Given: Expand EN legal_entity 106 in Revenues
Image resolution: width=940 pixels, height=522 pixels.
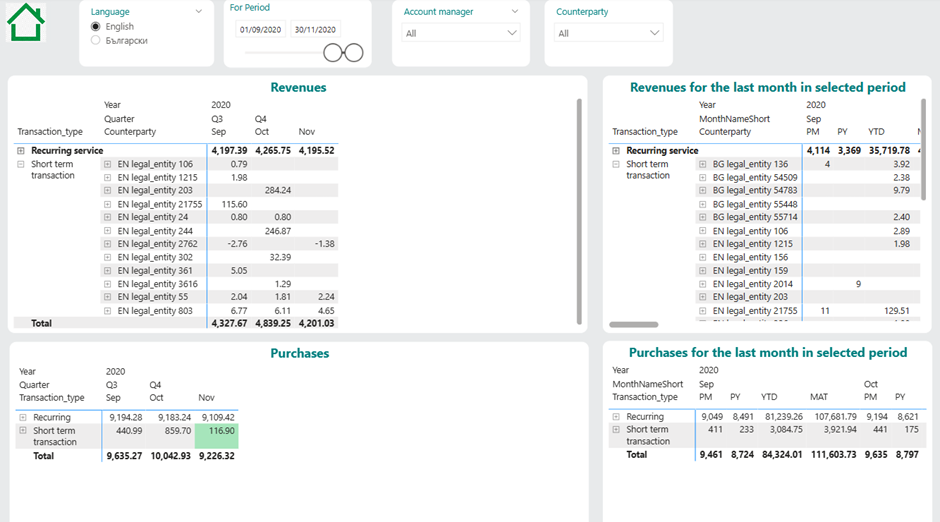Looking at the screenshot, I should click(108, 164).
